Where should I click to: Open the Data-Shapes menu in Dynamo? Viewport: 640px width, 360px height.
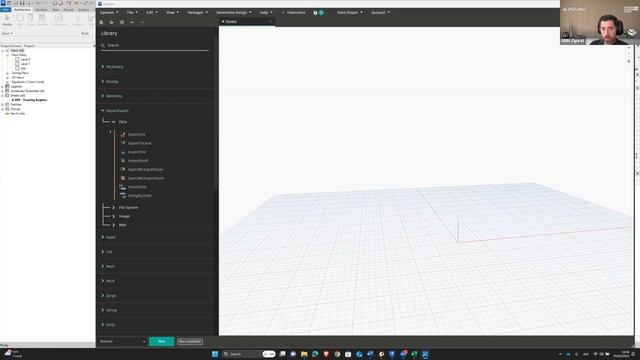pyautogui.click(x=349, y=13)
